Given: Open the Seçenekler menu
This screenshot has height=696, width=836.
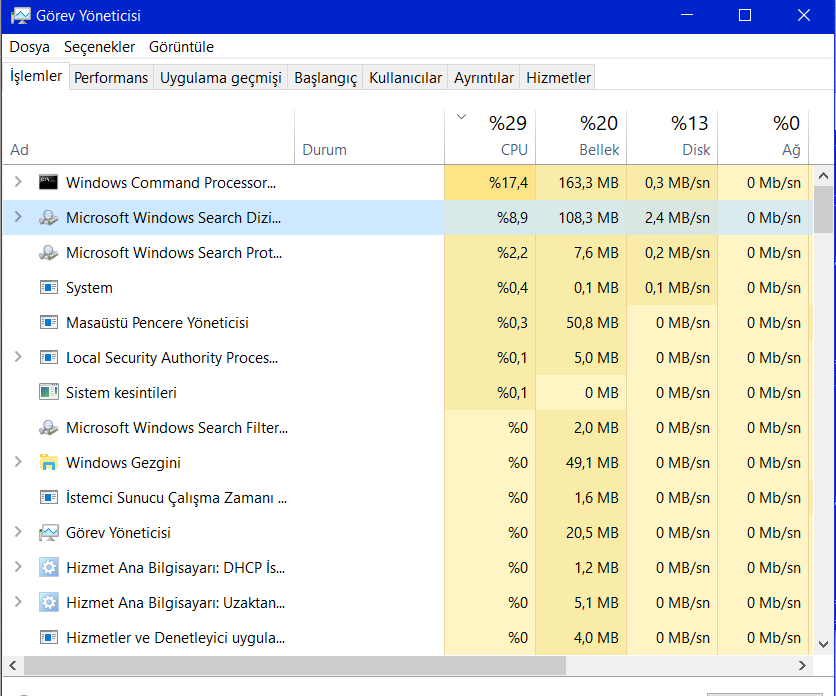Looking at the screenshot, I should [99, 47].
